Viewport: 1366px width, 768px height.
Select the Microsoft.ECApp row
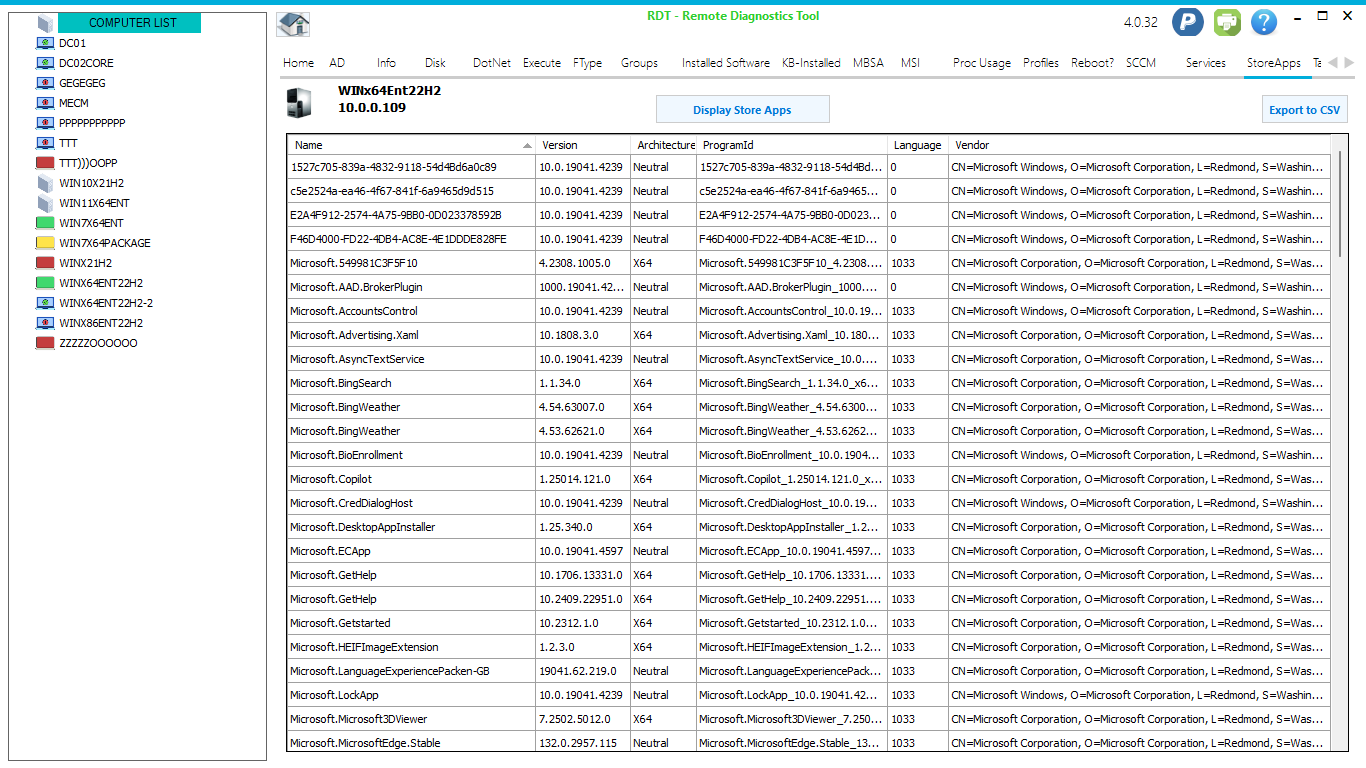tap(809, 551)
